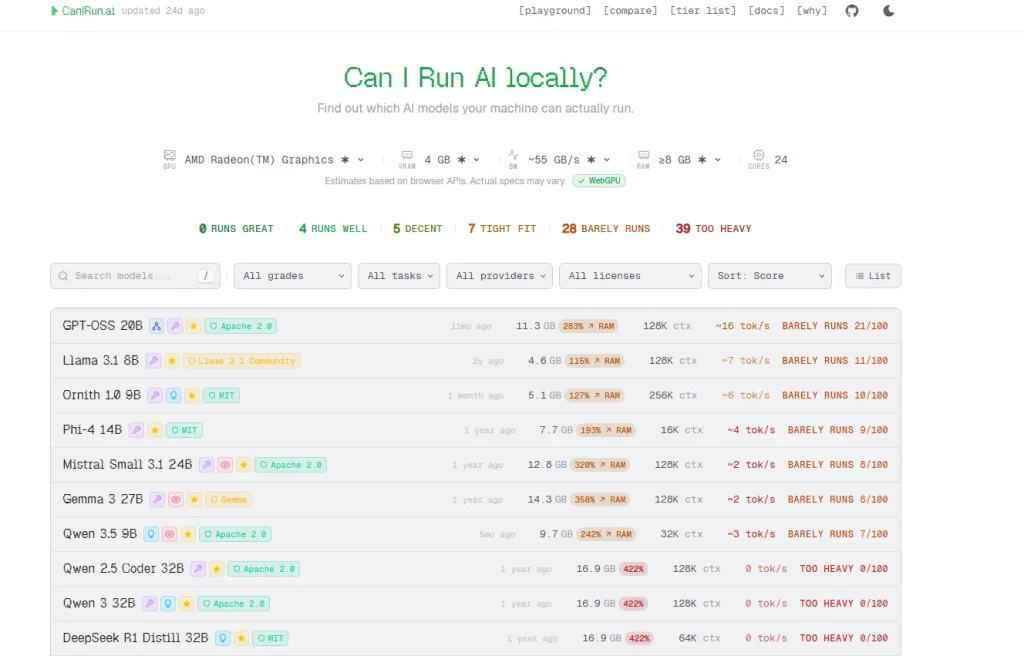The width and height of the screenshot is (1024, 656).
Task: Open the ~55 GB/s bandwidth dropdown
Action: [x=568, y=159]
